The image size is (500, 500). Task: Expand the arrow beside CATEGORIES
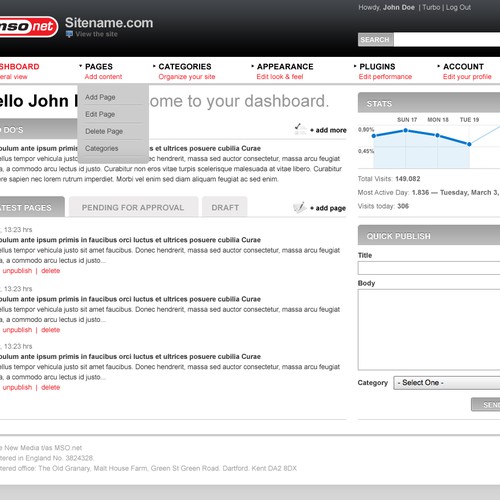pos(154,66)
